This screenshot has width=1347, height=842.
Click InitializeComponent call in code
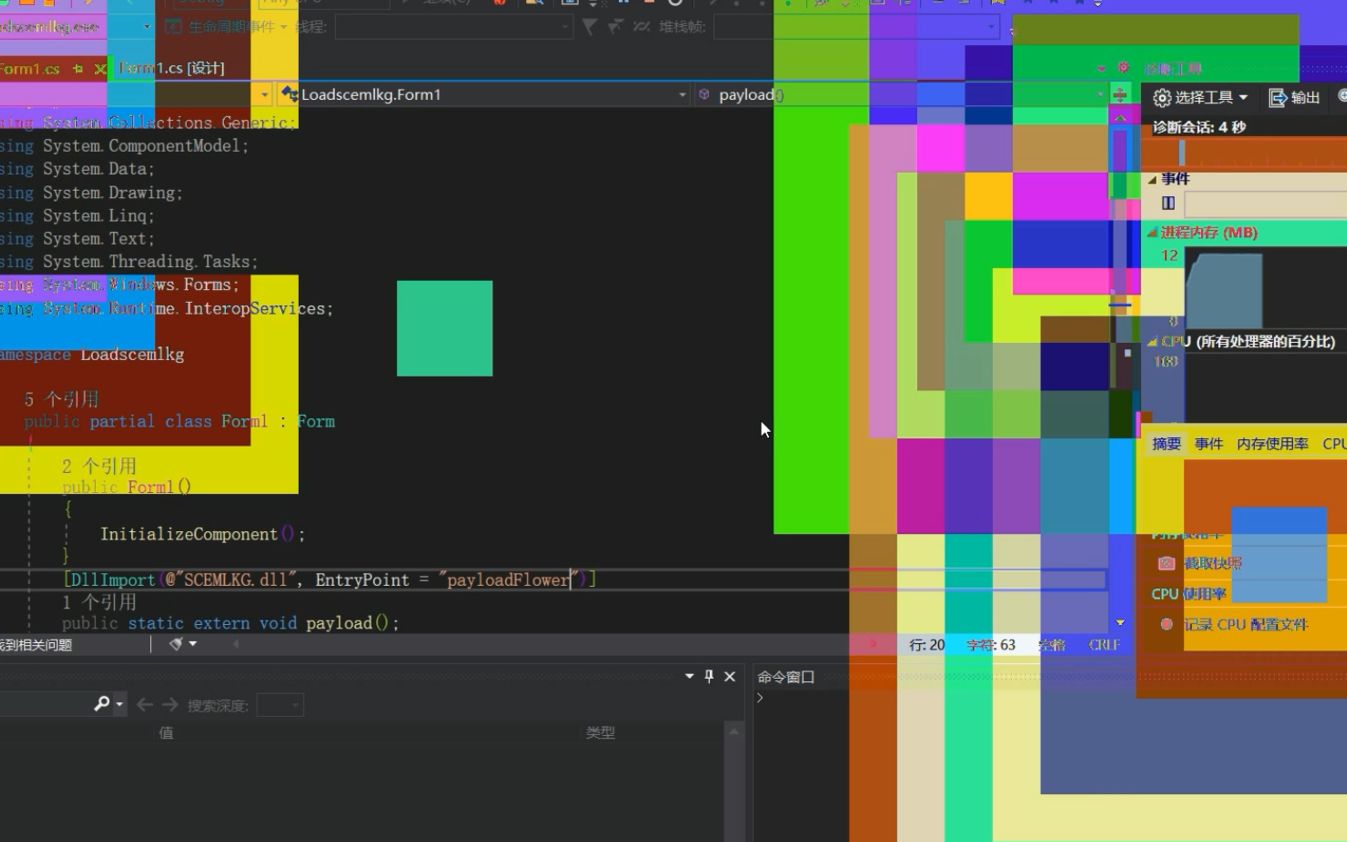189,534
